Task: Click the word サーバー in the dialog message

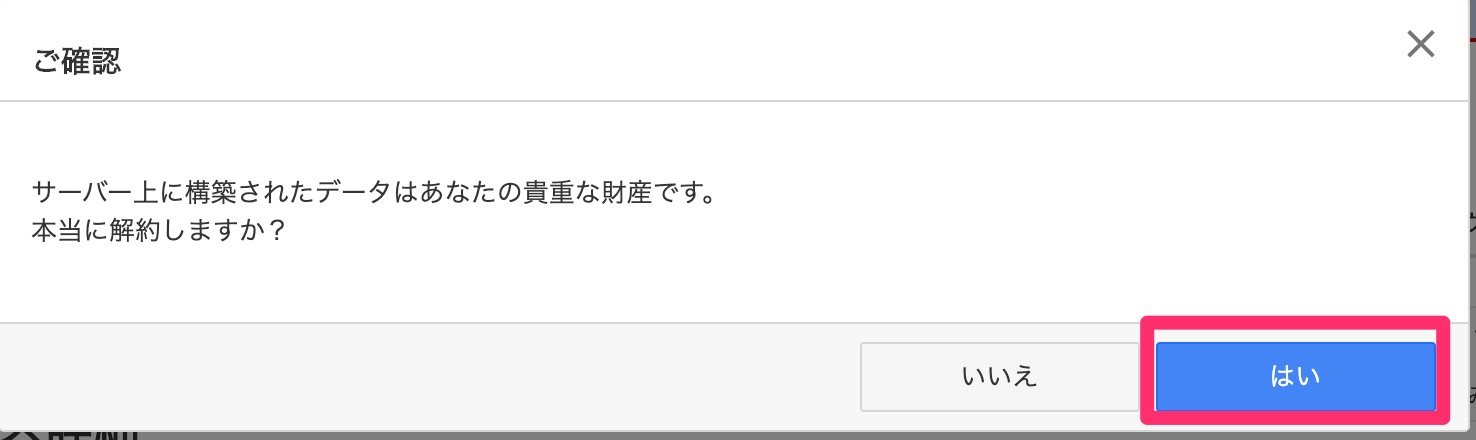Action: 83,192
